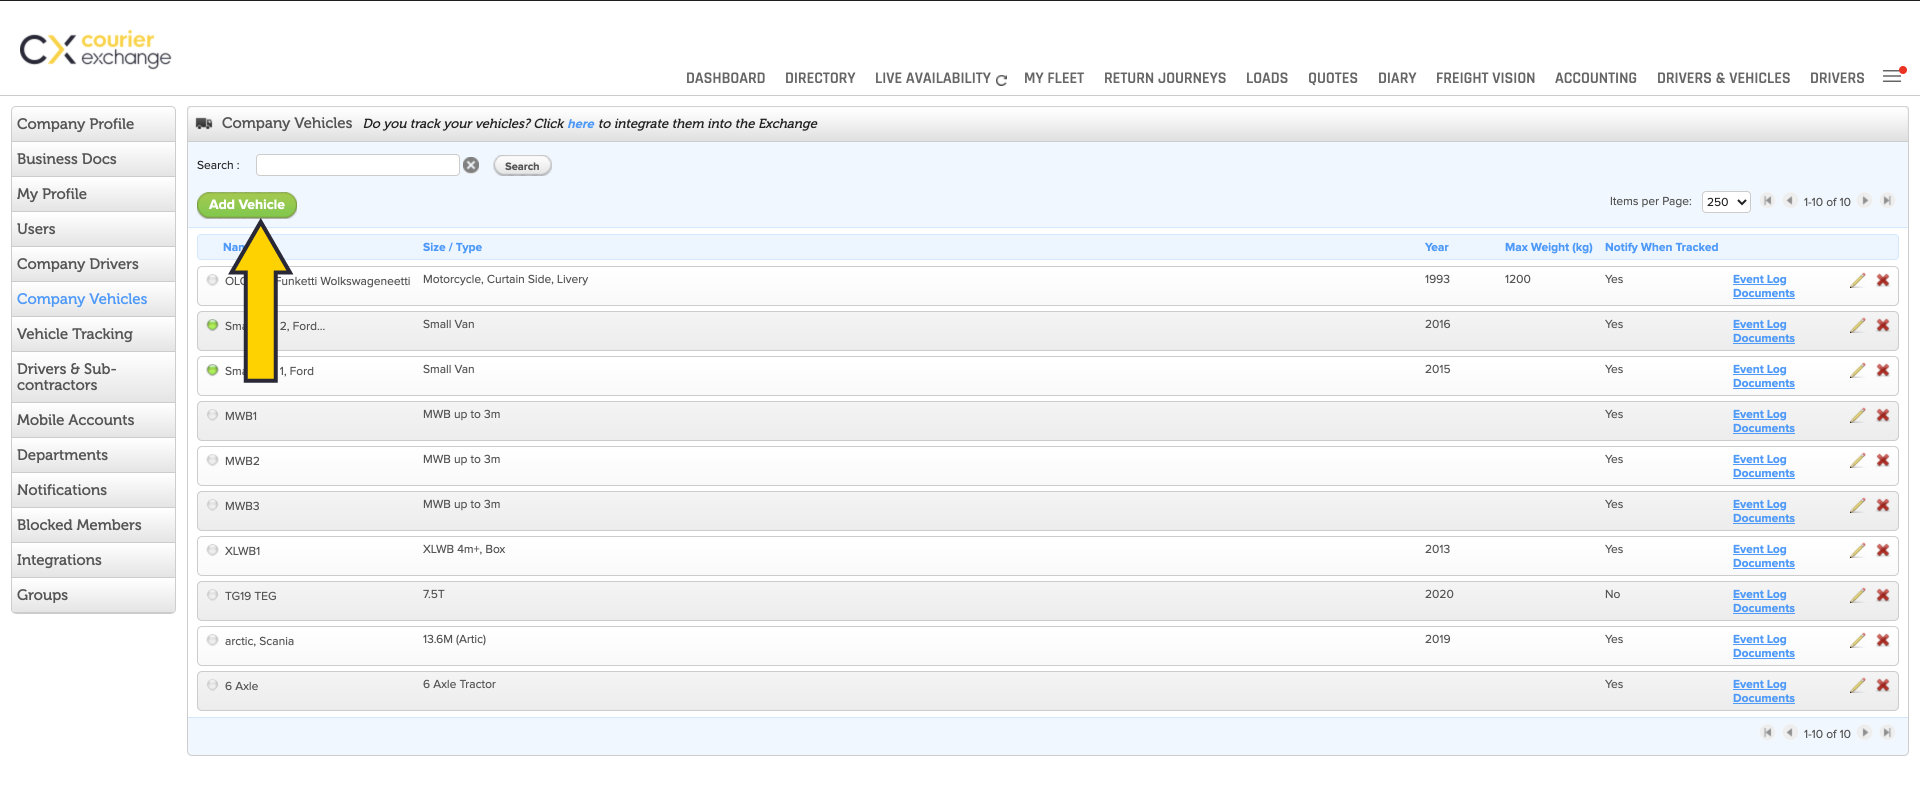1920x798 pixels.
Task: Open the My Fleet menu
Action: click(1054, 78)
